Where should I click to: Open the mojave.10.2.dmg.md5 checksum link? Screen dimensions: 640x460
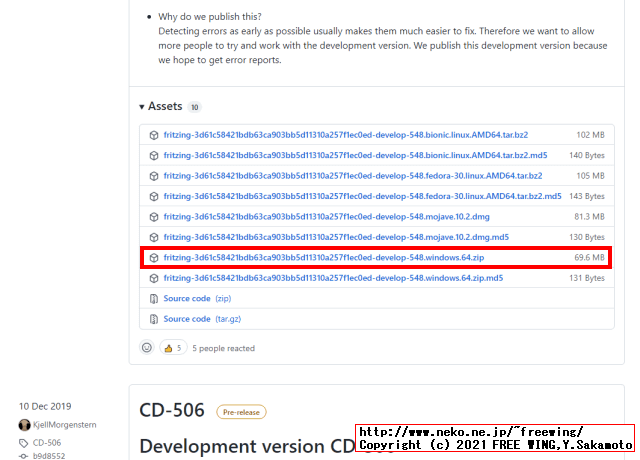[336, 237]
